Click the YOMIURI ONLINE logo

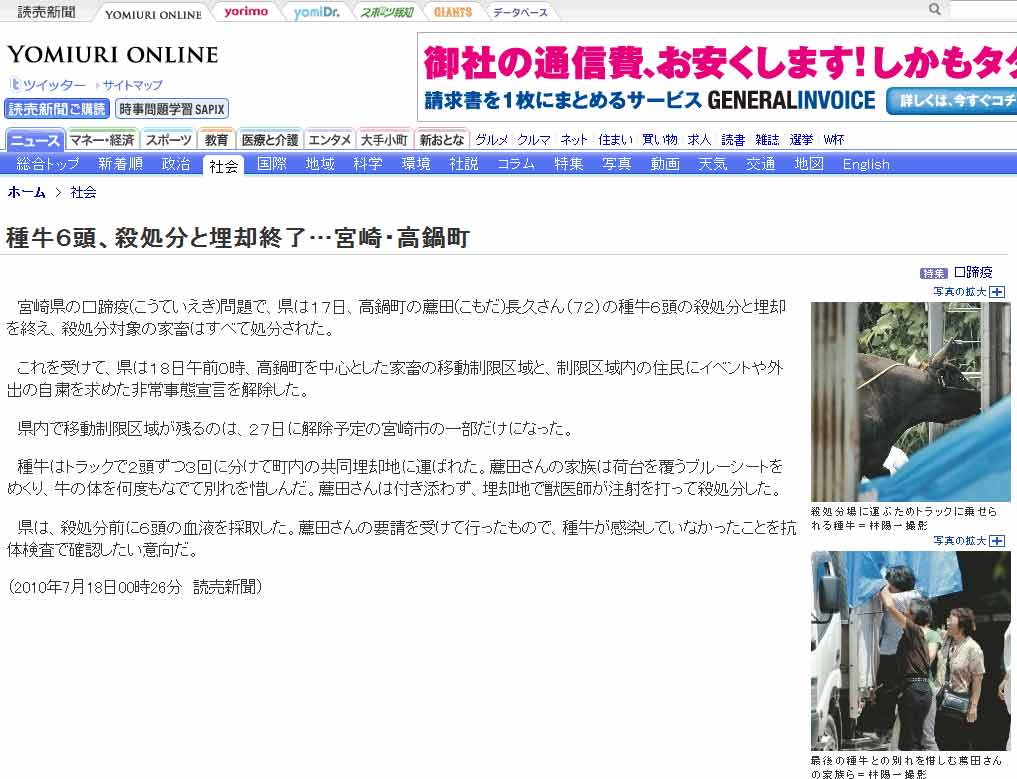[112, 54]
